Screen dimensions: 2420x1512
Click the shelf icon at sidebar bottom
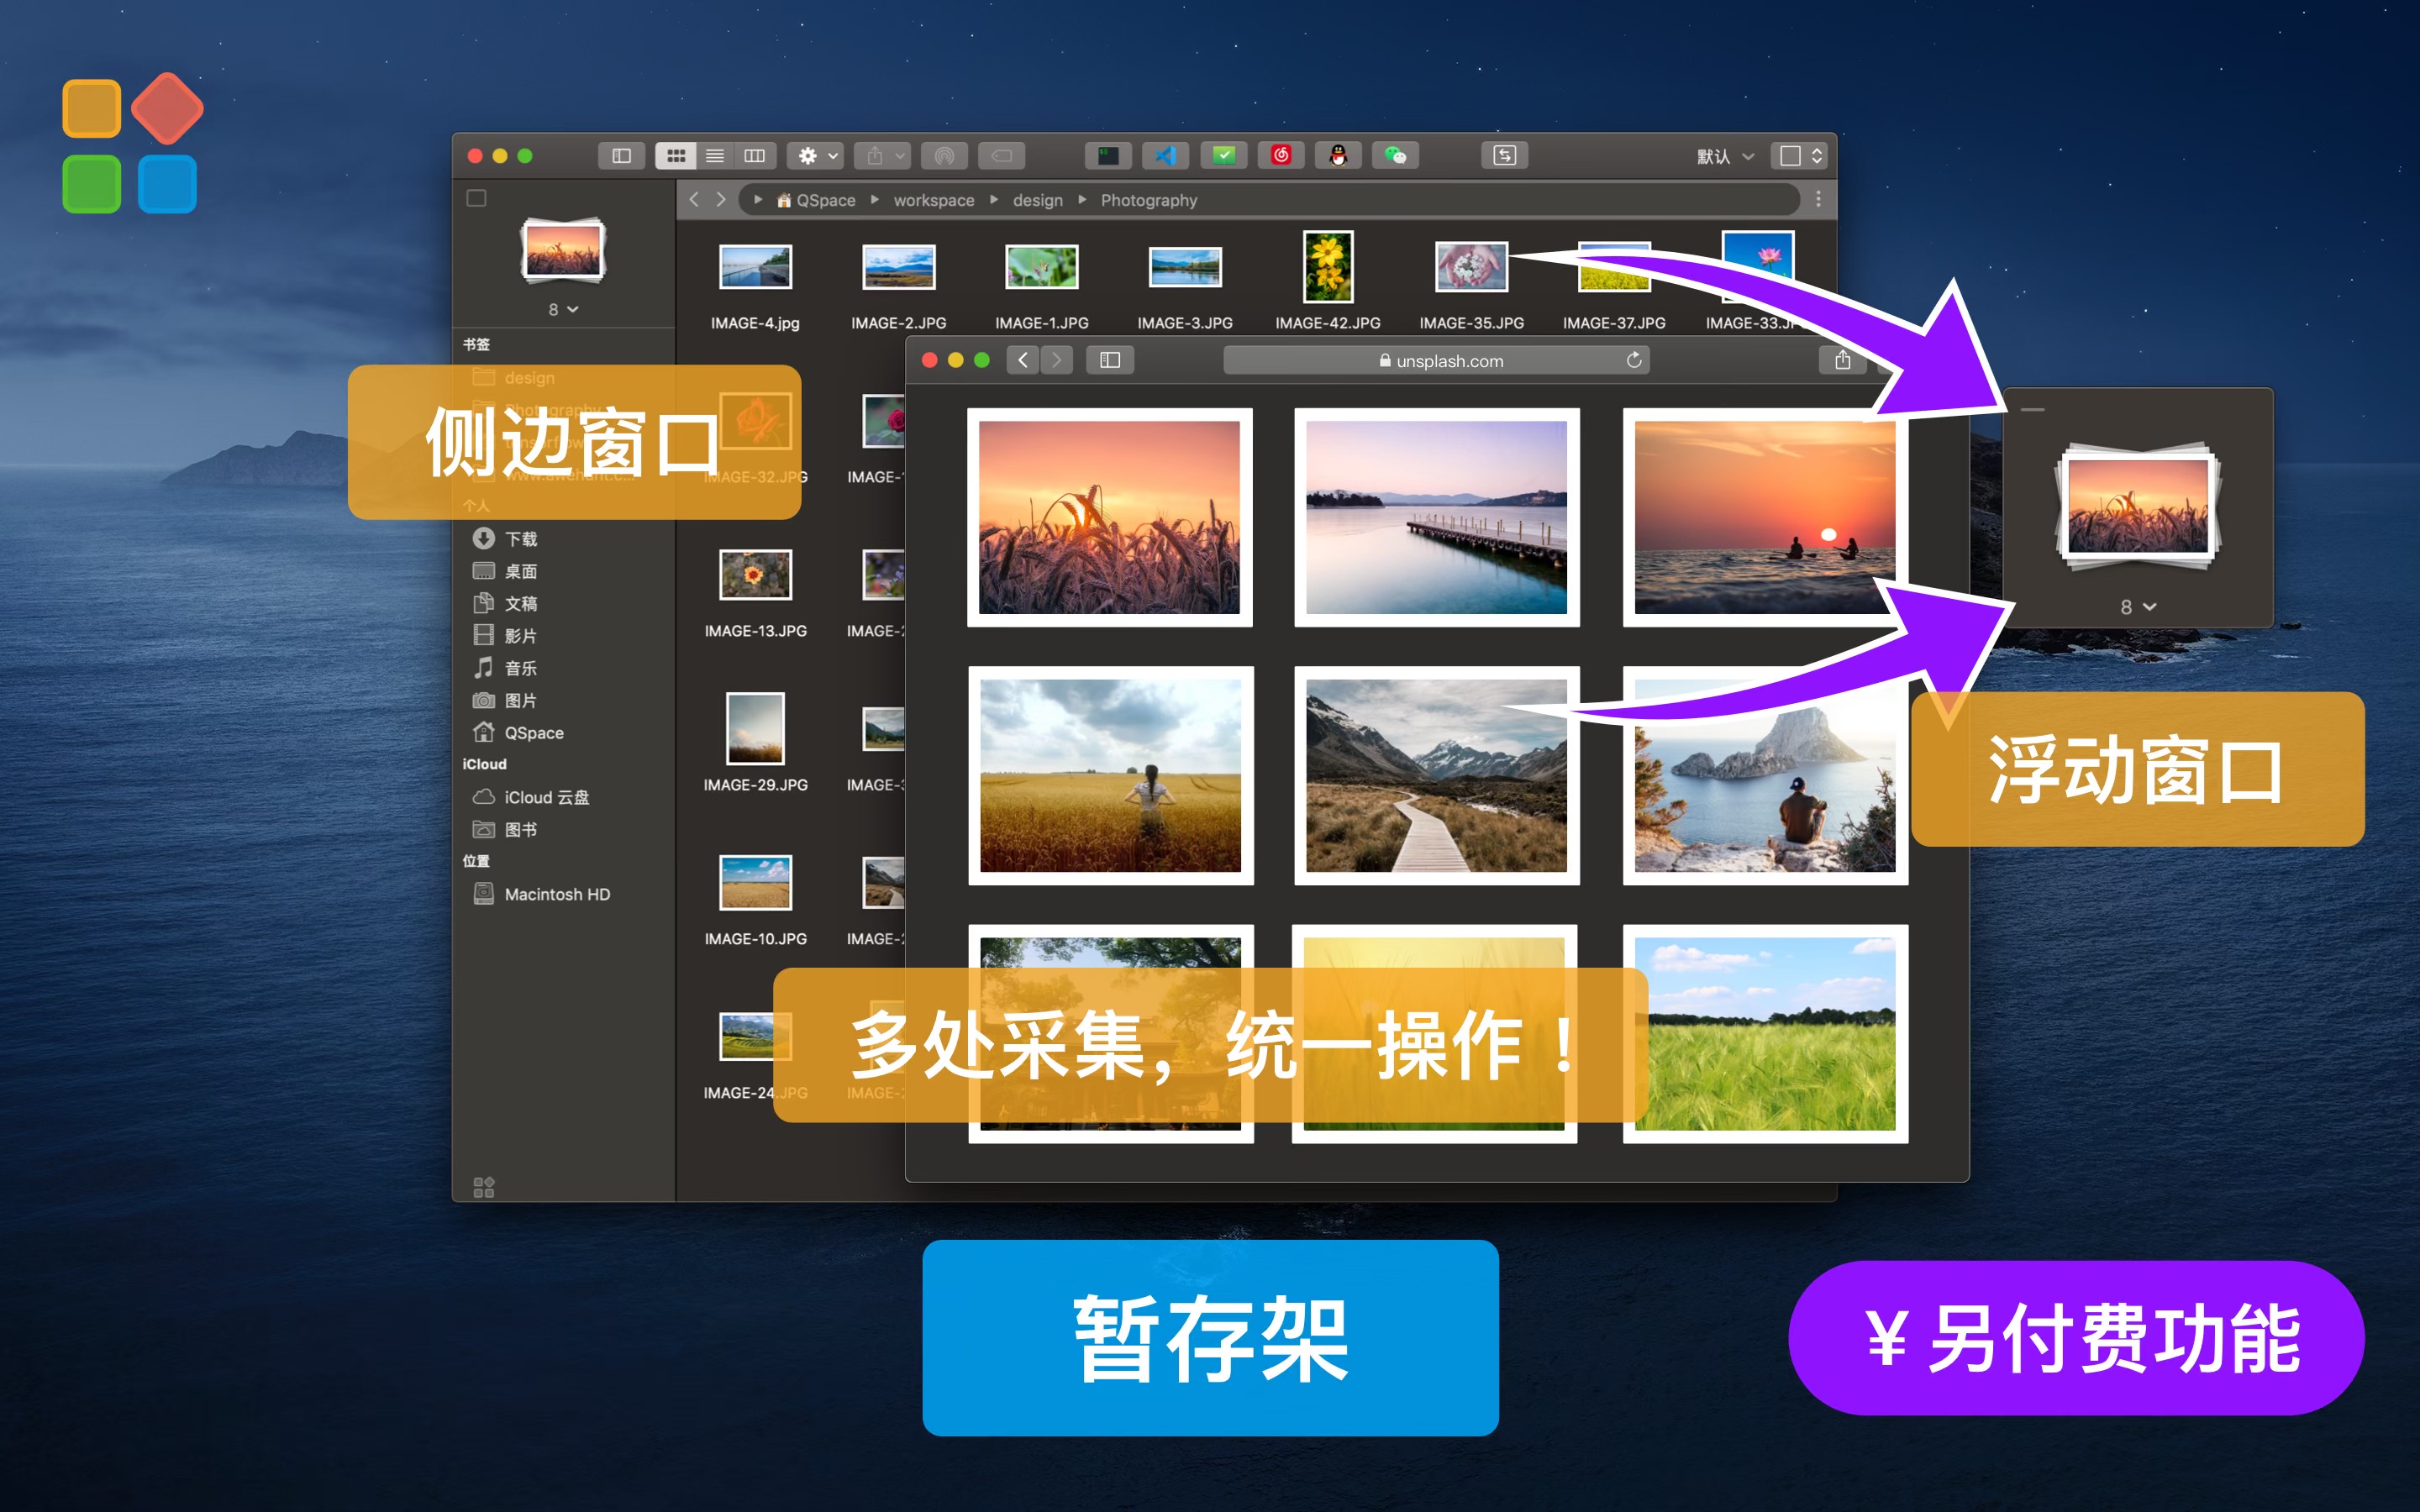(484, 1186)
